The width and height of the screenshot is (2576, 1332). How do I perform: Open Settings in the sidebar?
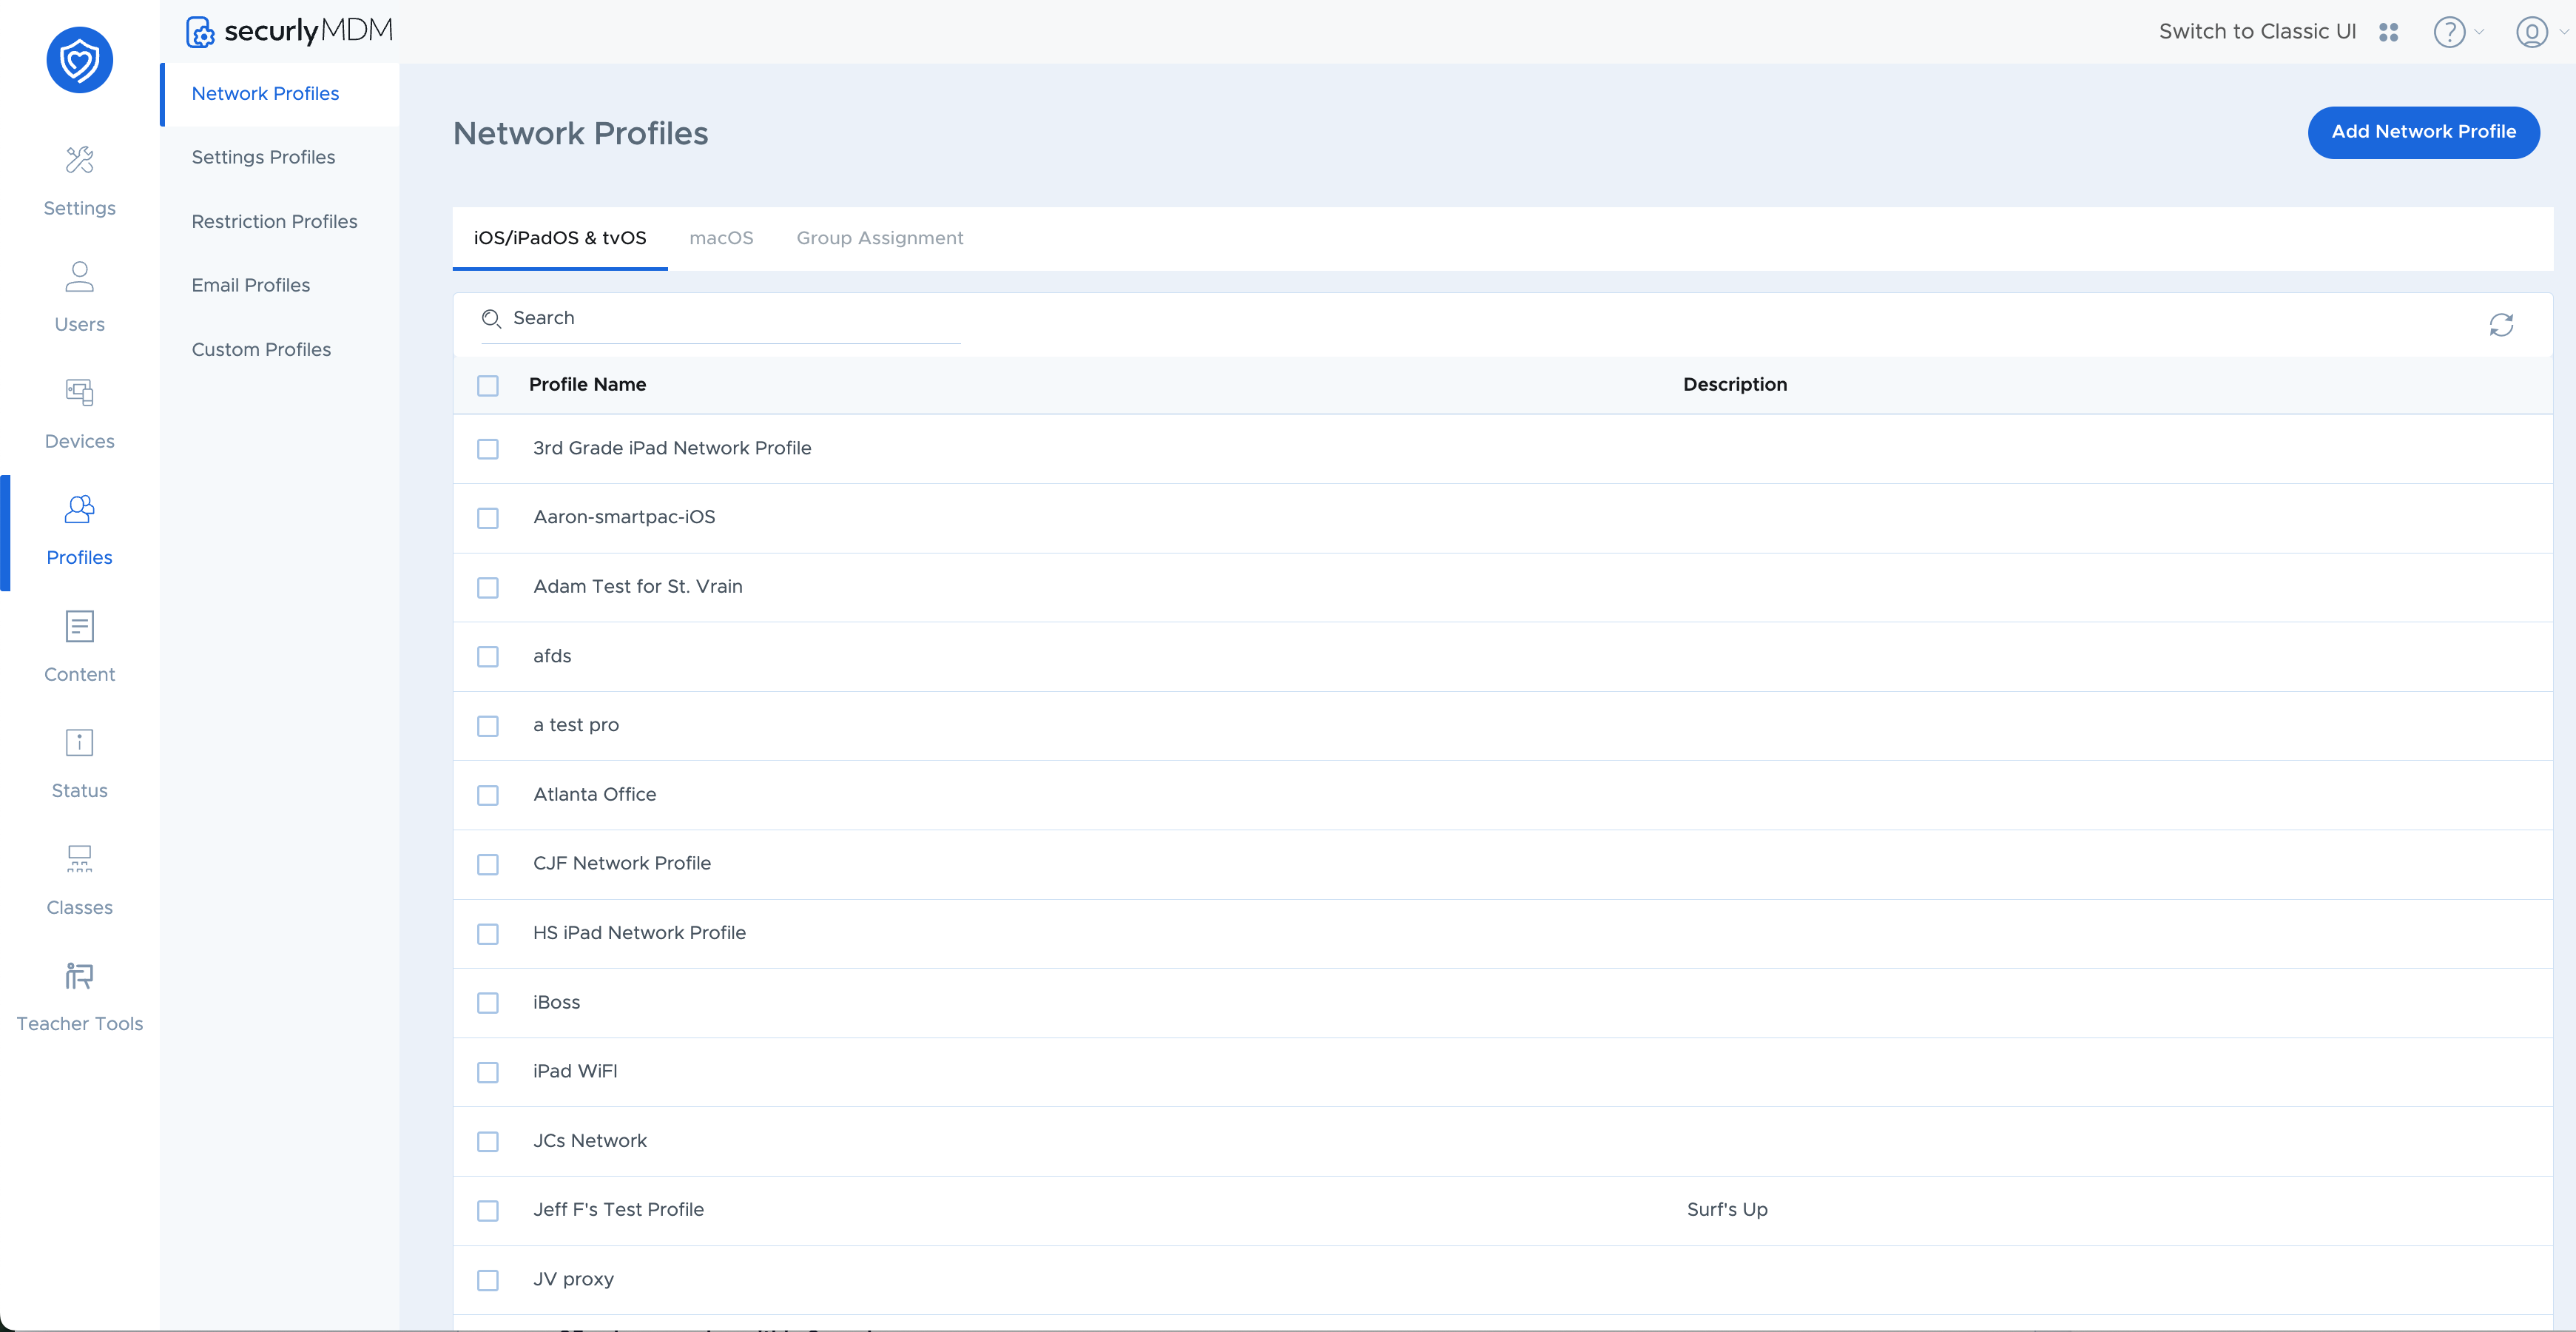tap(79, 181)
